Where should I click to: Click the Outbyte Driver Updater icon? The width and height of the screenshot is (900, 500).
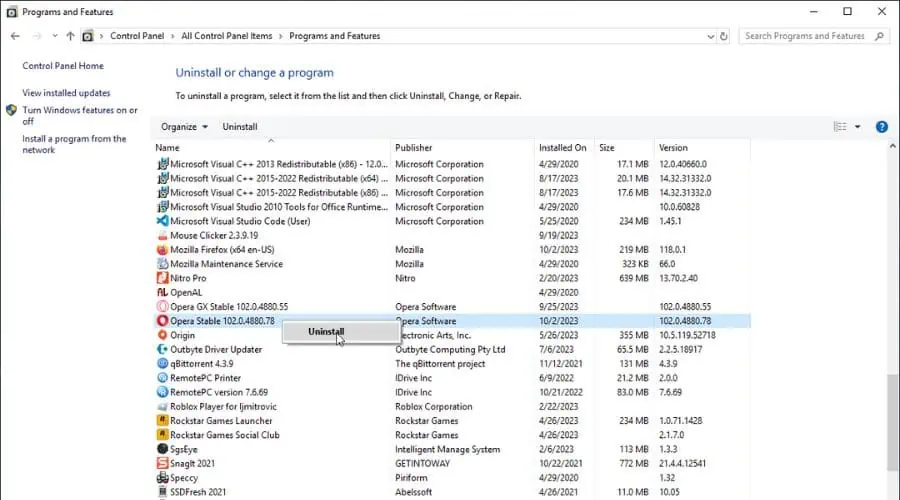point(162,349)
